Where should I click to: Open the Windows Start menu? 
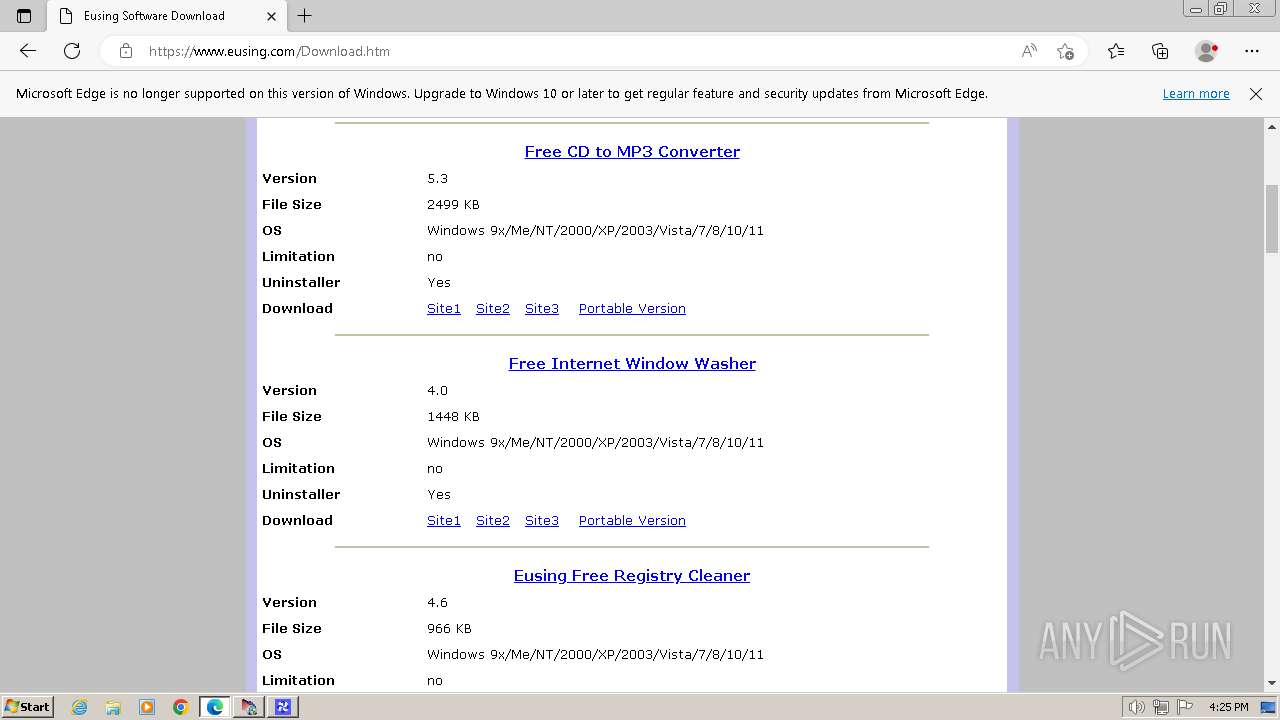[28, 707]
